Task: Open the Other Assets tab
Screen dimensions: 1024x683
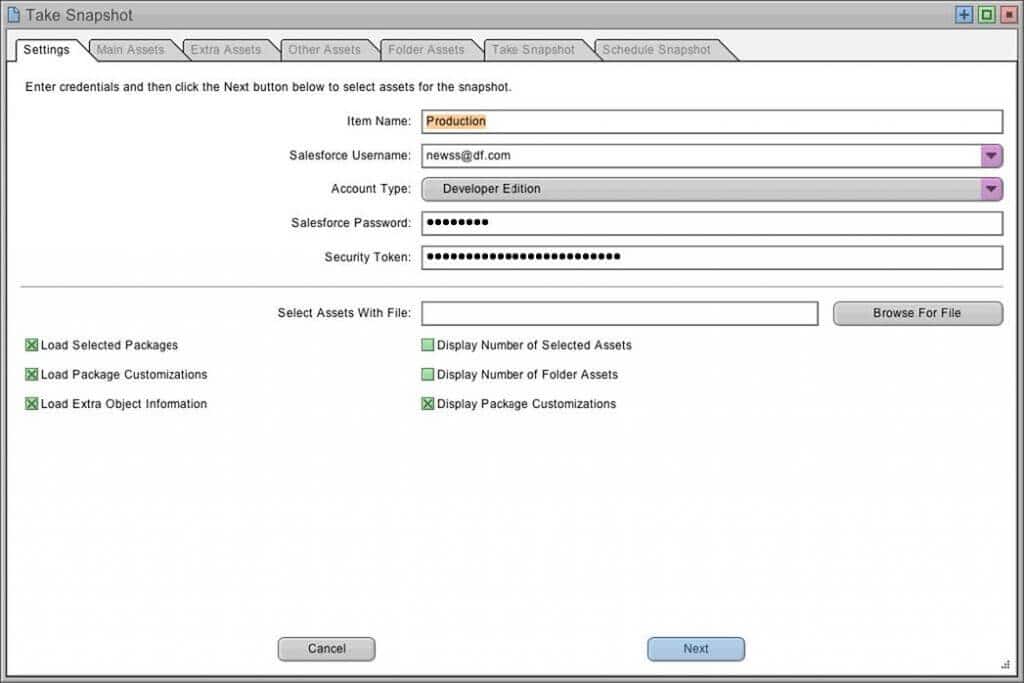Action: pyautogui.click(x=325, y=50)
